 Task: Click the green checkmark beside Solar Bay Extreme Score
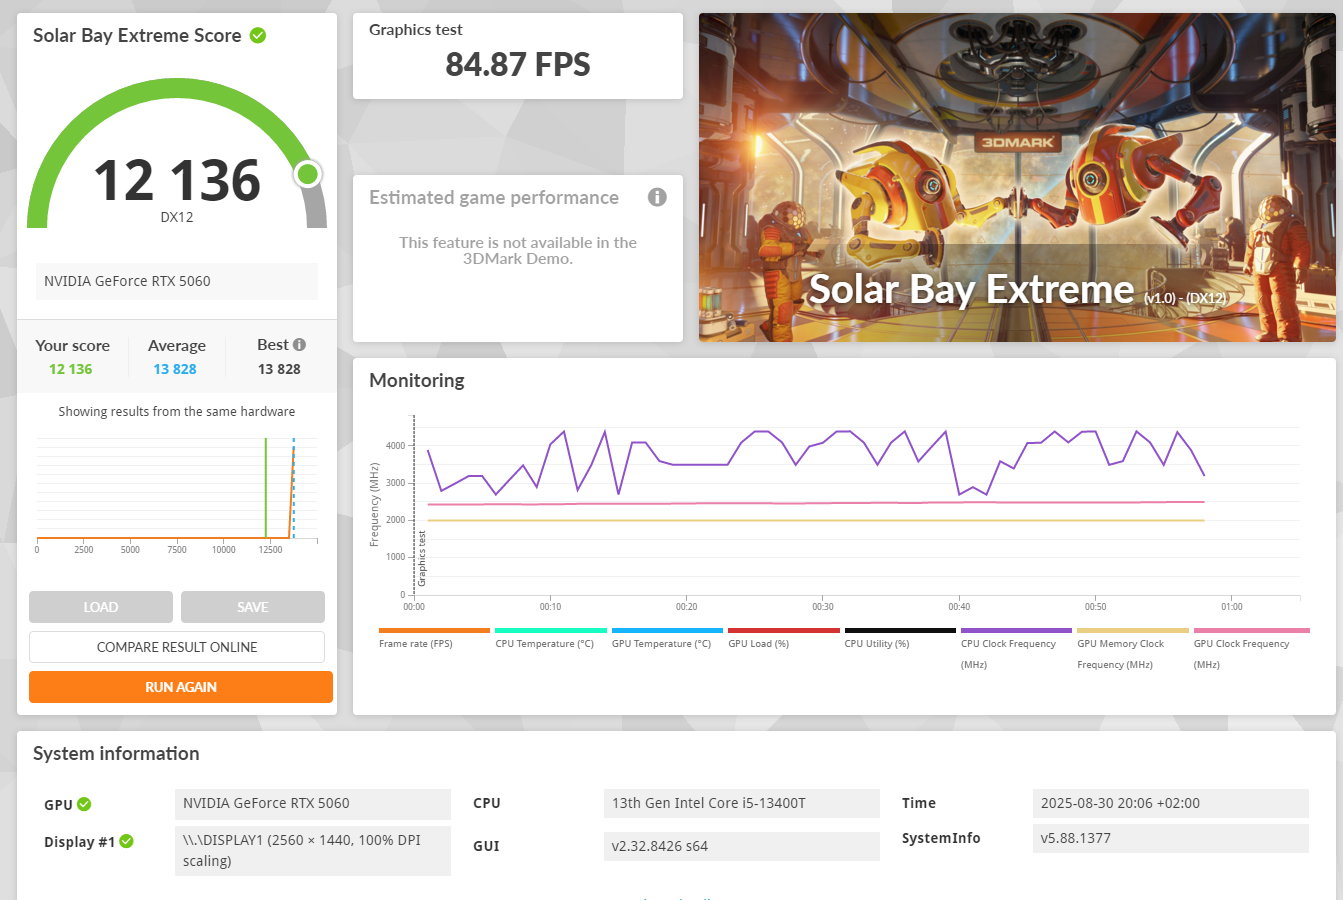(x=258, y=36)
